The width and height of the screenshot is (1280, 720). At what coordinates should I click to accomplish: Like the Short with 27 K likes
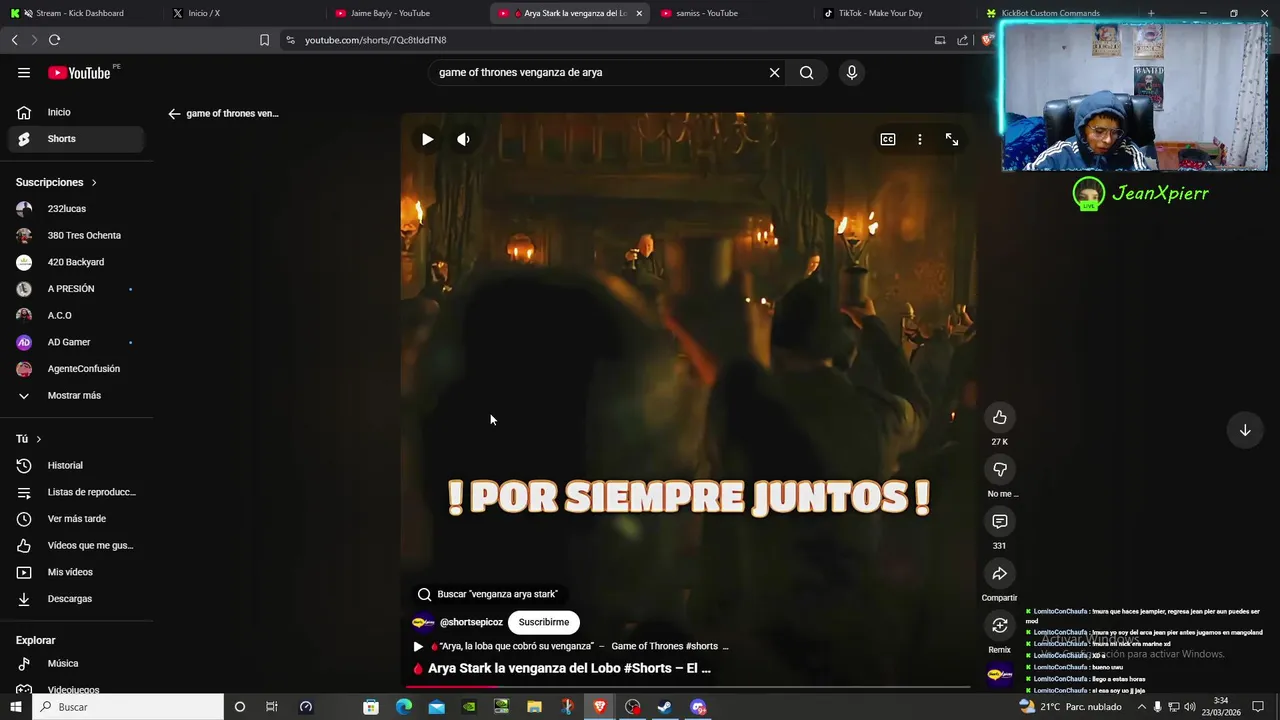point(999,417)
